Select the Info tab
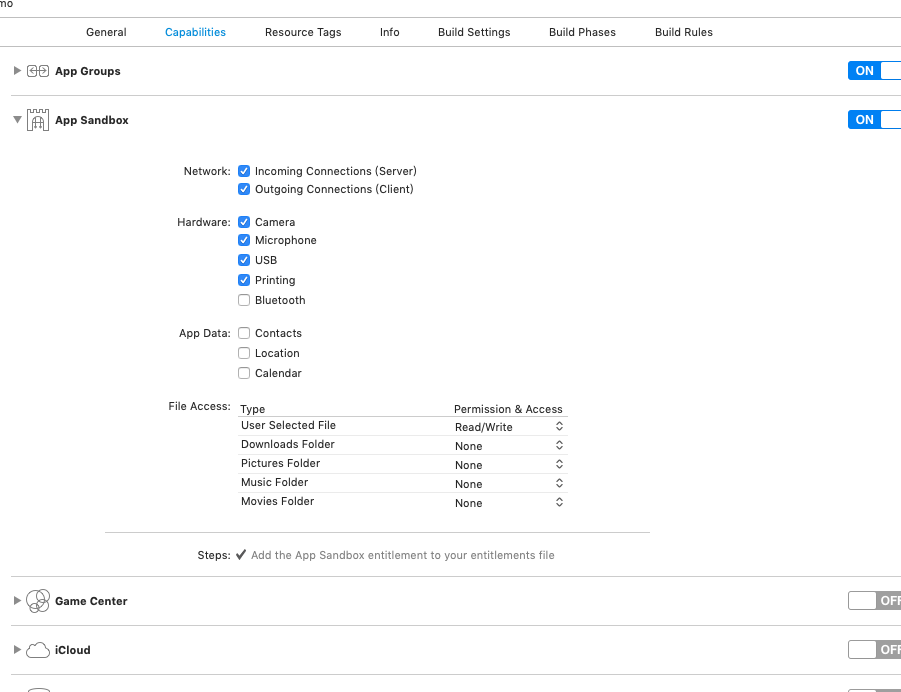The width and height of the screenshot is (901, 692). 390,32
